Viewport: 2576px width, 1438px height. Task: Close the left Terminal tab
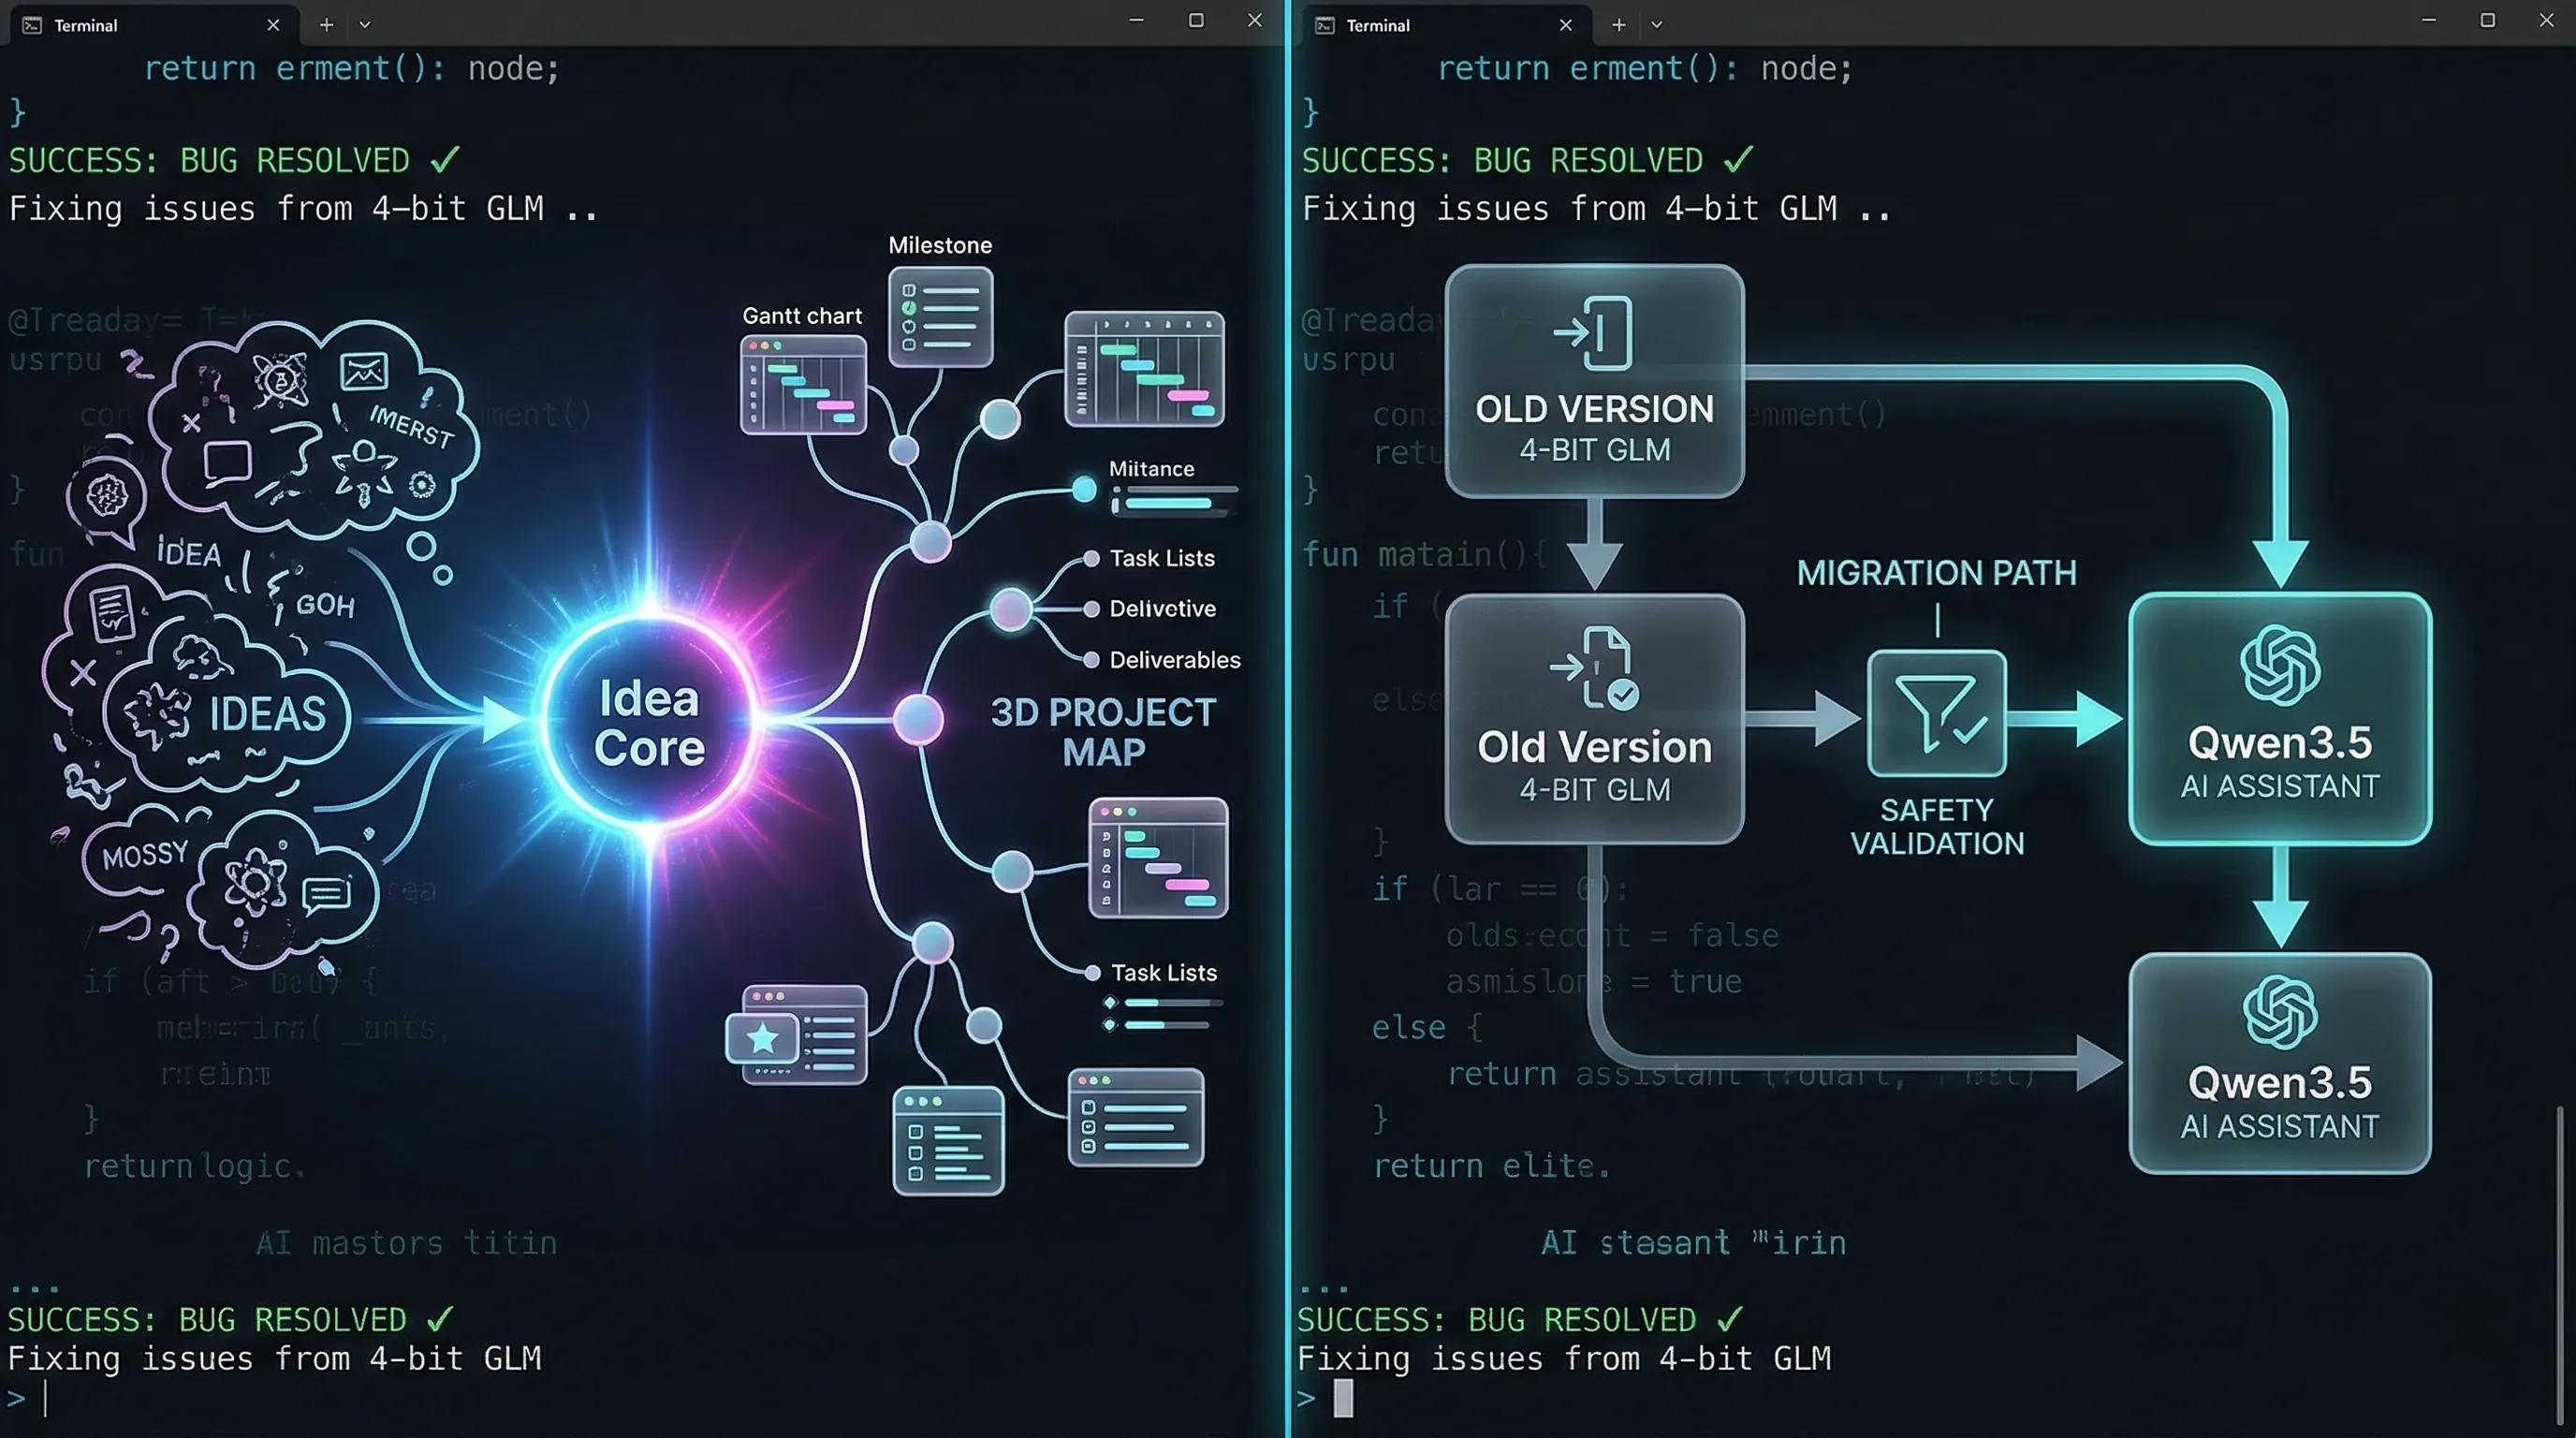273,25
